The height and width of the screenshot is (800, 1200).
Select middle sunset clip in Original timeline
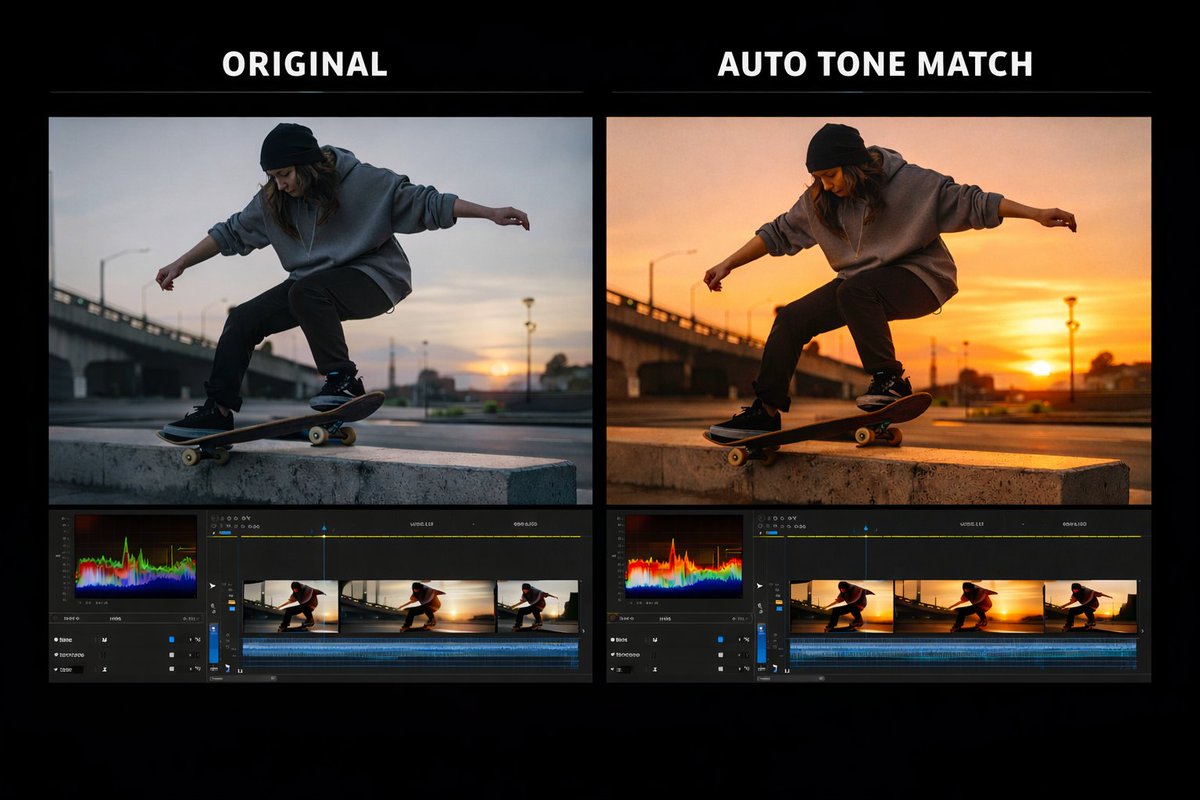coord(418,606)
